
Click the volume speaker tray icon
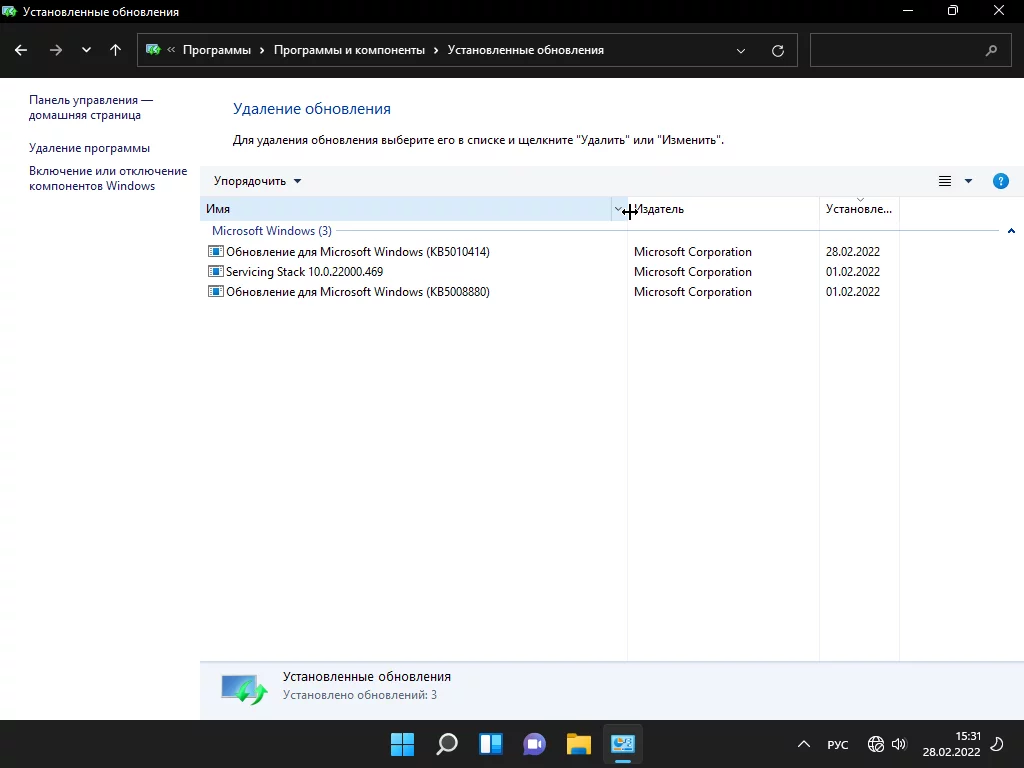[x=899, y=744]
